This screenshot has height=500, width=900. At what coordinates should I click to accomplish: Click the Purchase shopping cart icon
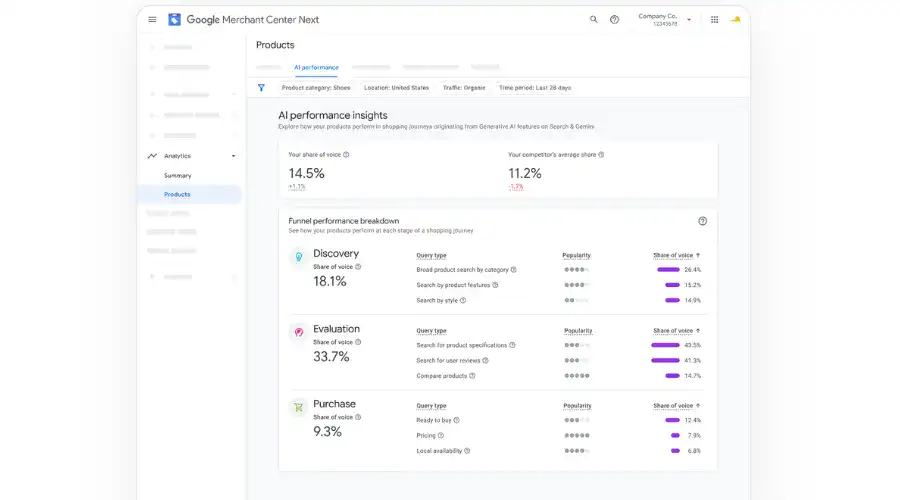click(x=298, y=408)
